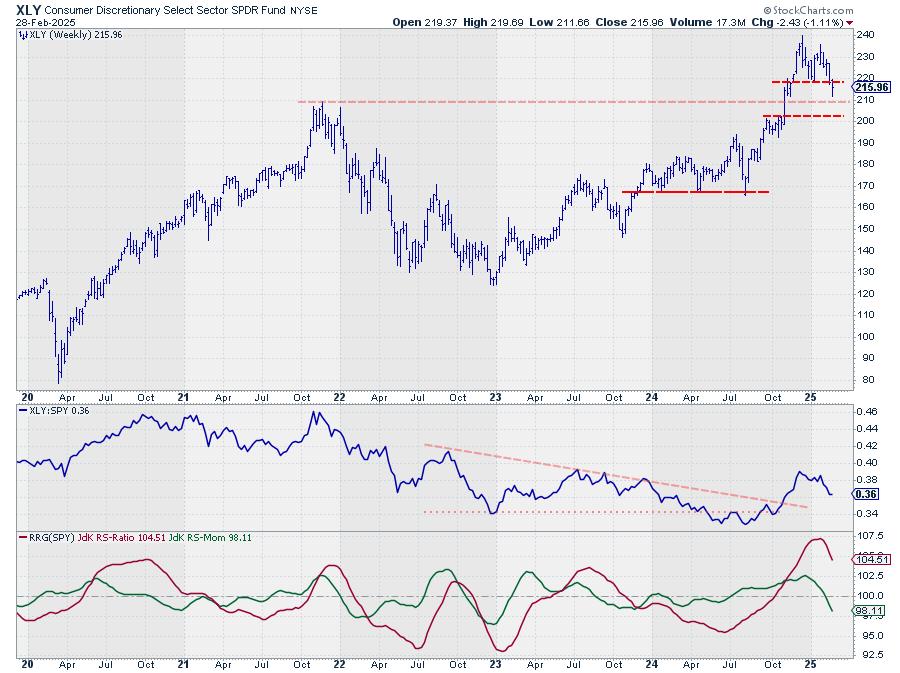This screenshot has height=673, width=900.
Task: Click the red down arrow beside Chg
Action: tap(850, 21)
